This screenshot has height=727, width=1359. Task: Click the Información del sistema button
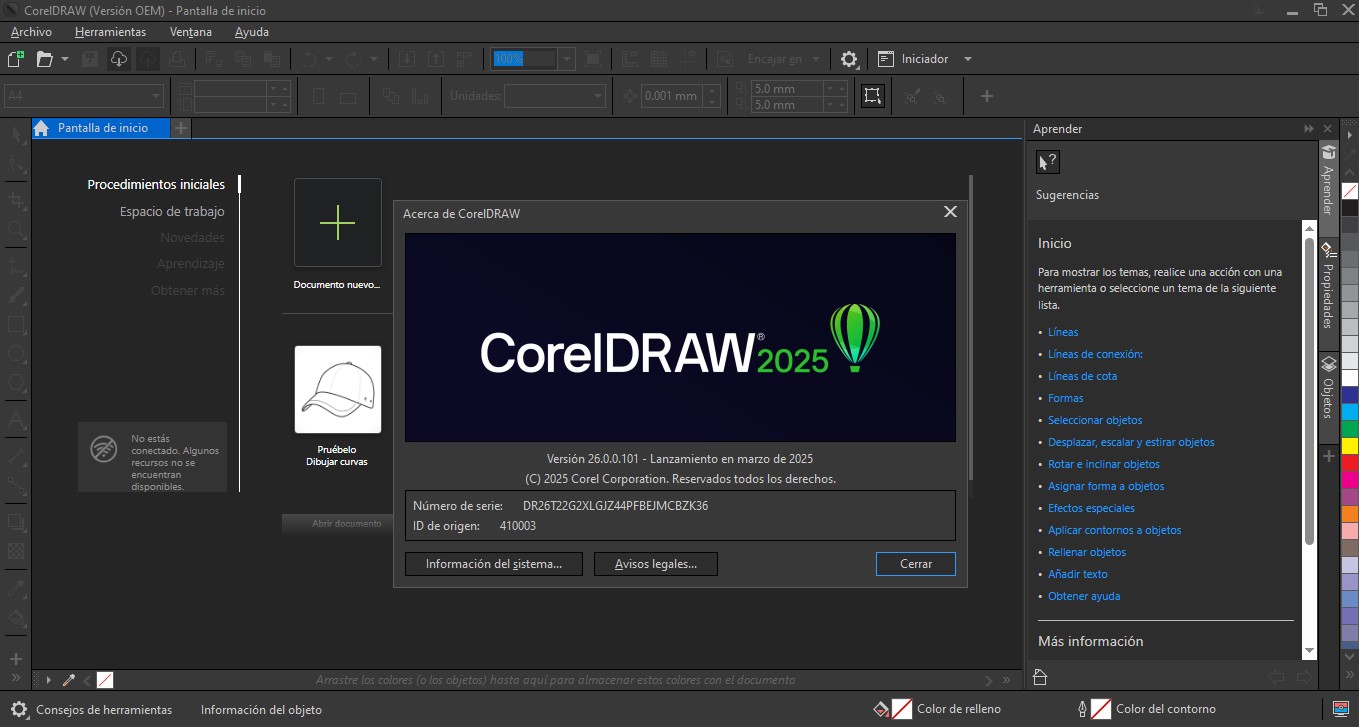pos(492,563)
